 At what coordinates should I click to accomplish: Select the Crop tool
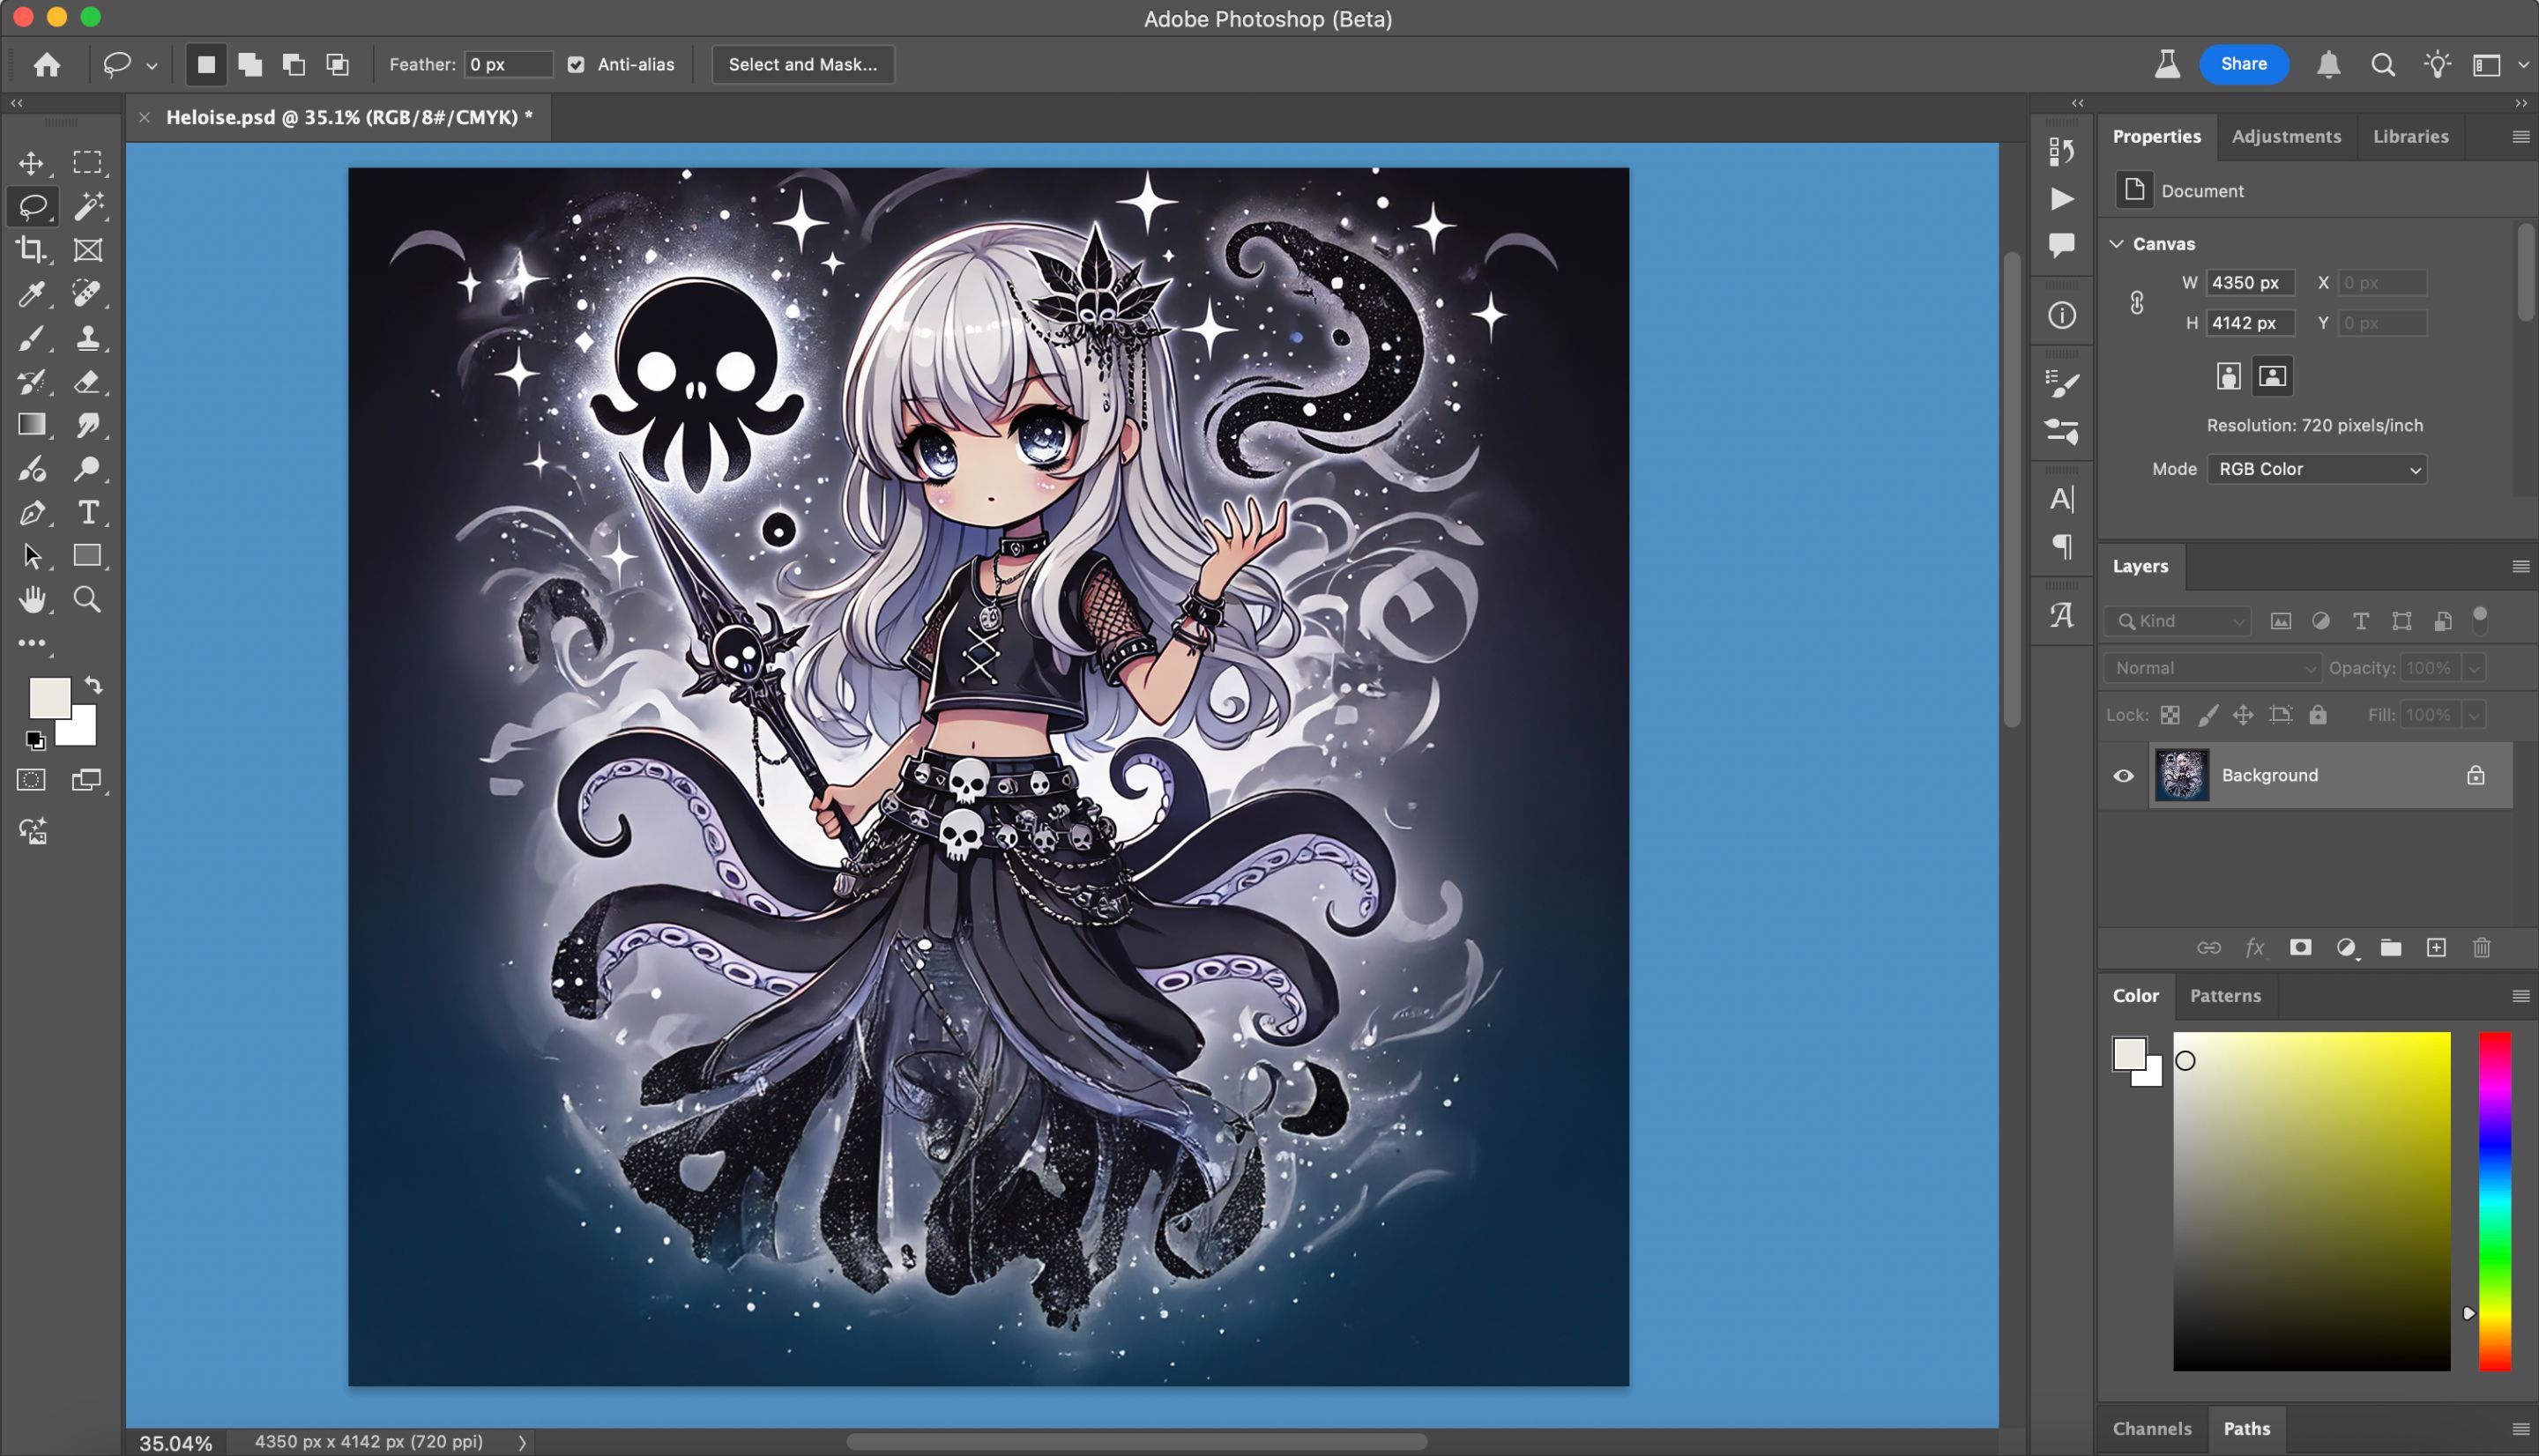[31, 250]
